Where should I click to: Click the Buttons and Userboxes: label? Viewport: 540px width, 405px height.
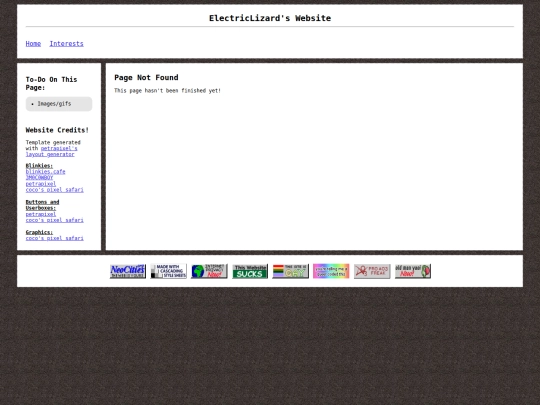click(x=42, y=205)
